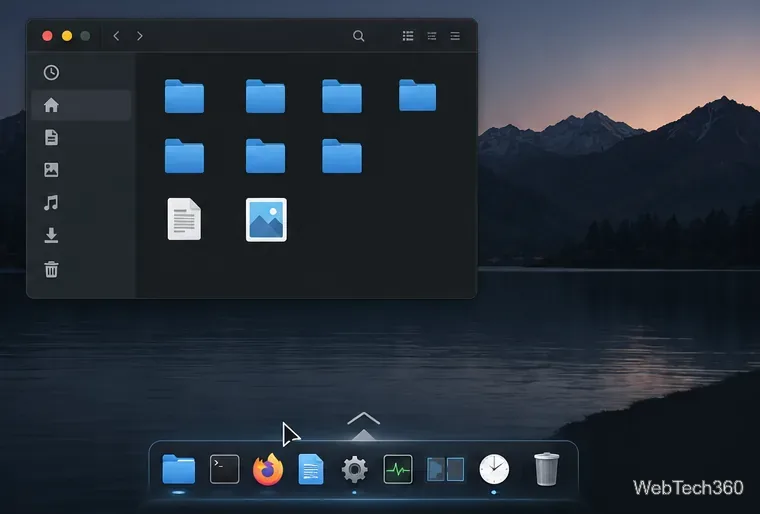Open Music via the sidebar note icon
The image size is (760, 514).
(x=51, y=203)
